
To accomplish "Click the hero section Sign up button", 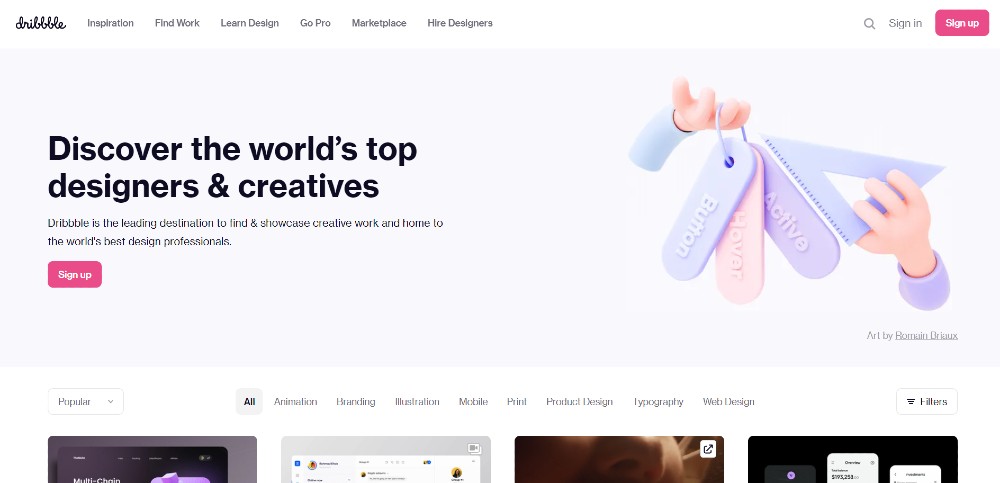I will pos(75,274).
